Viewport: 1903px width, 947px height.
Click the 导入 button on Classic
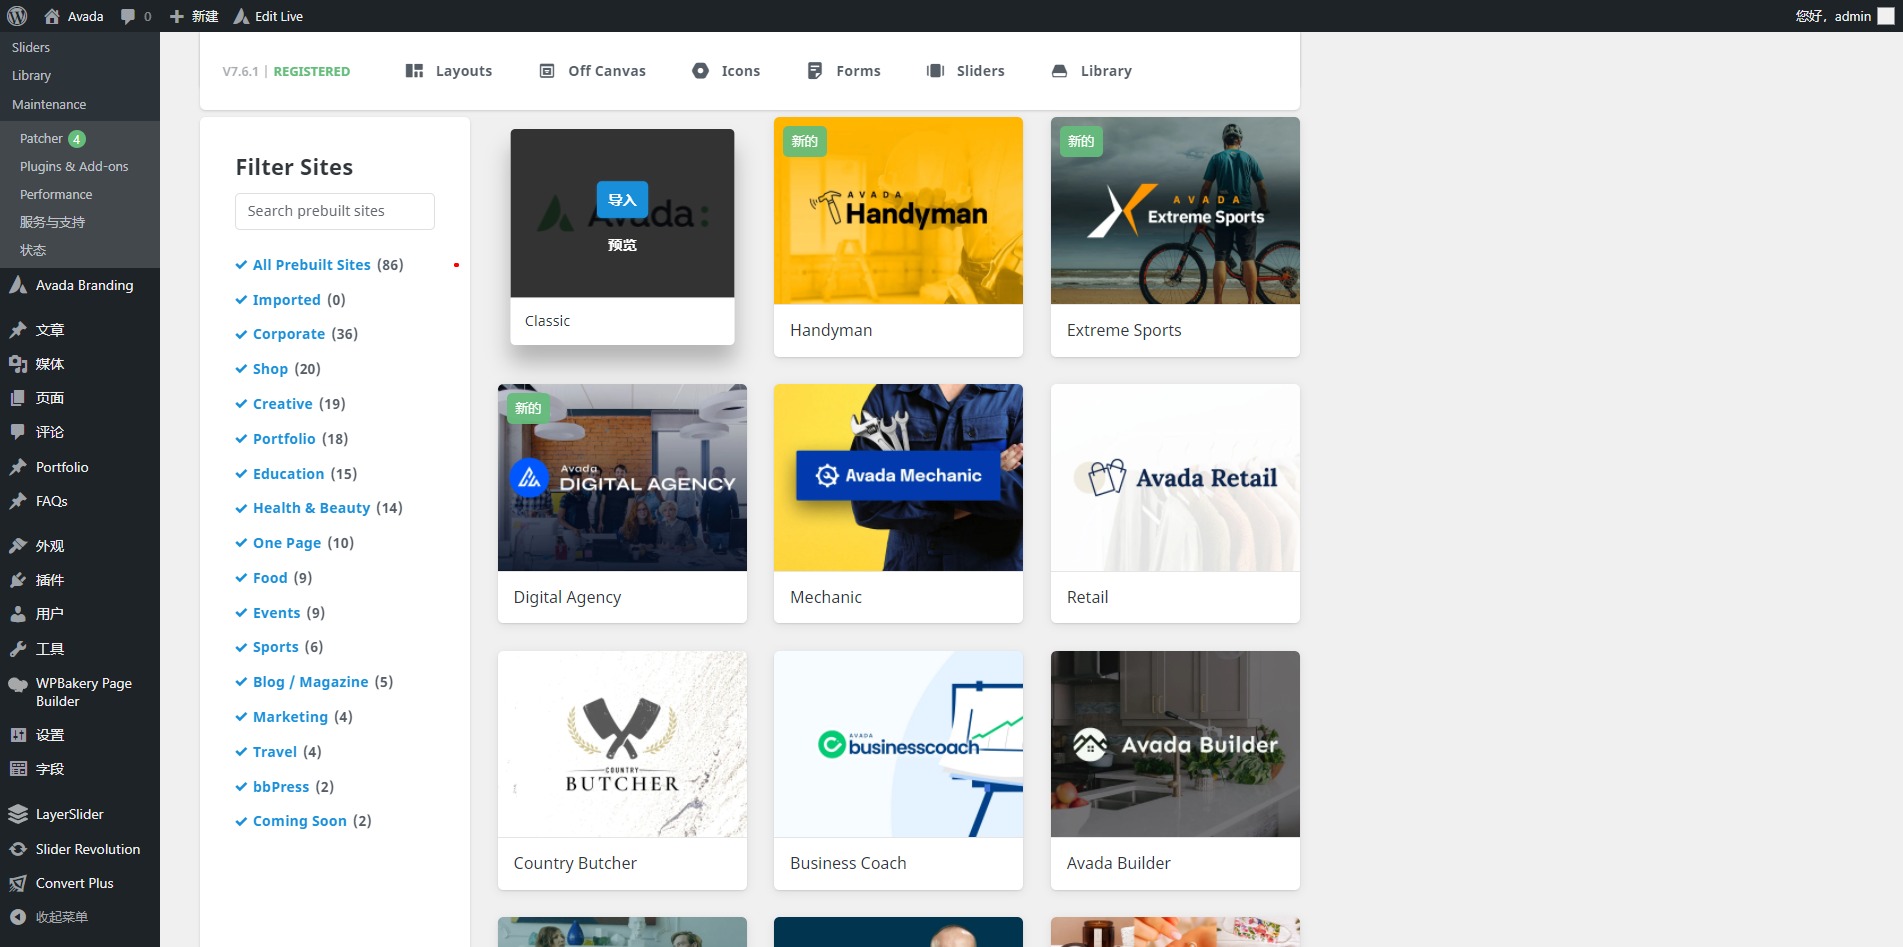pos(622,200)
